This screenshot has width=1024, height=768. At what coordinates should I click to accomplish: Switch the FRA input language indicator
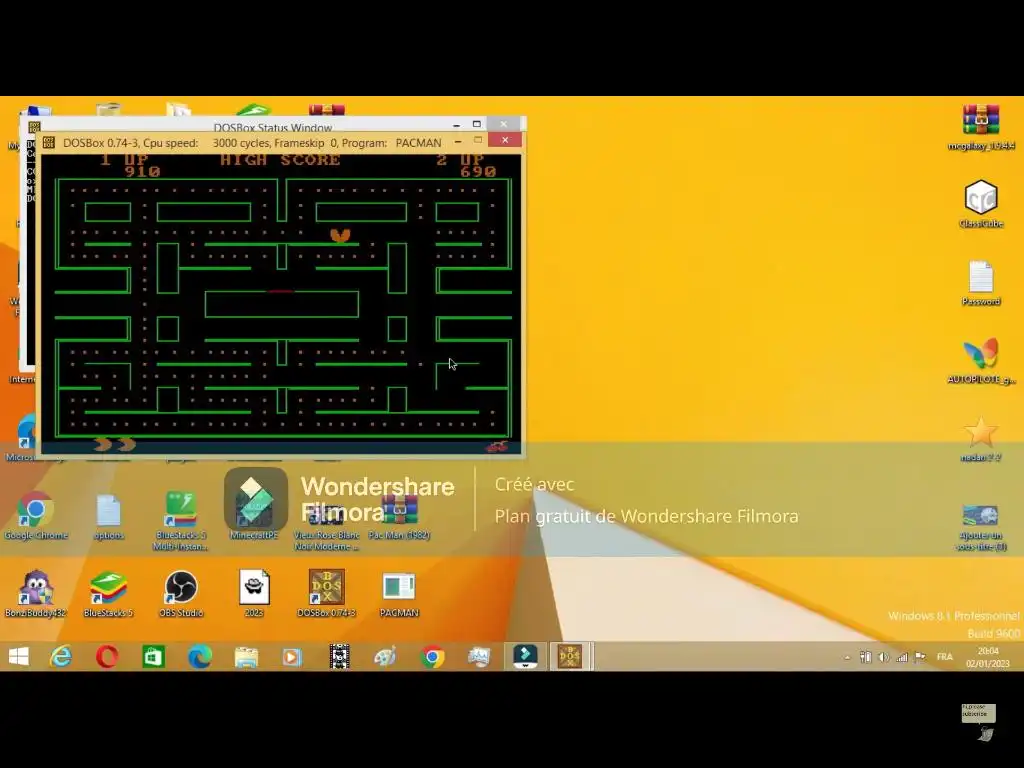pyautogui.click(x=944, y=657)
